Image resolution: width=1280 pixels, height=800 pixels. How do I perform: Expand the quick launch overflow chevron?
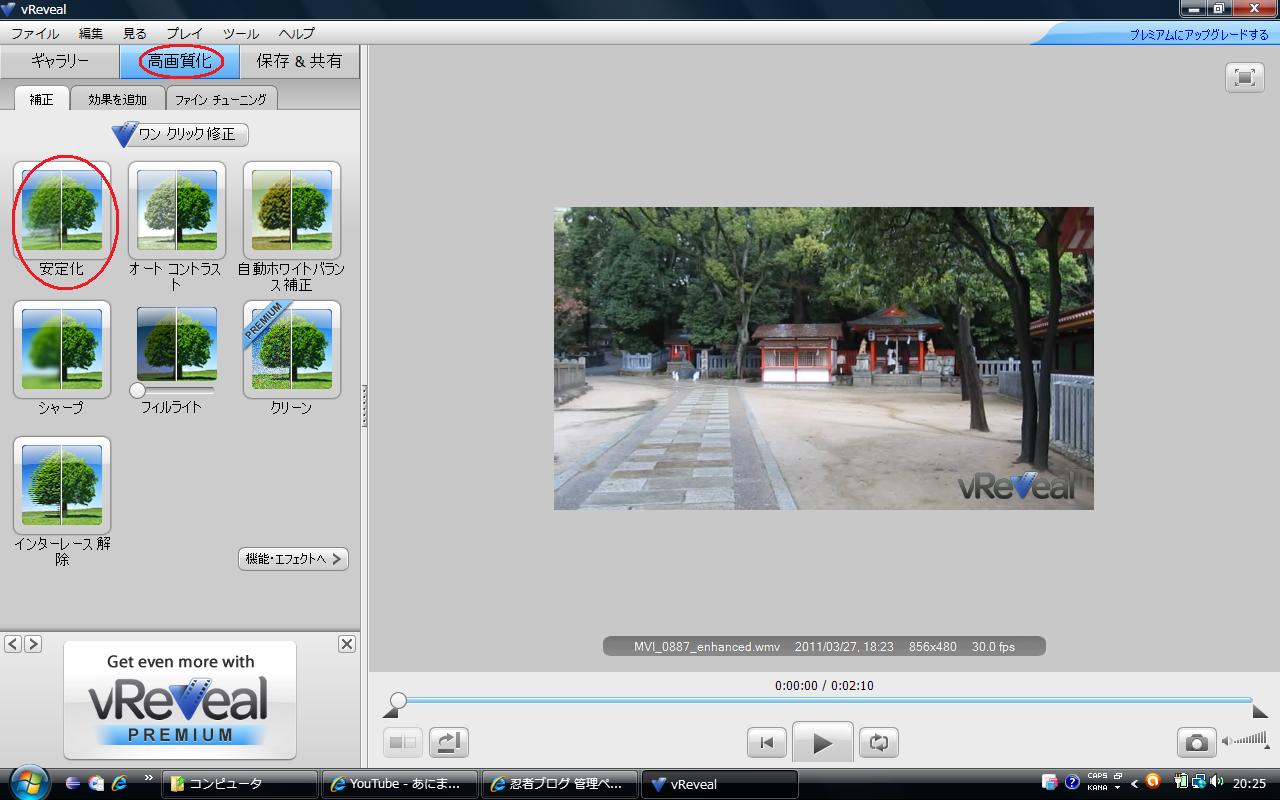point(149,778)
